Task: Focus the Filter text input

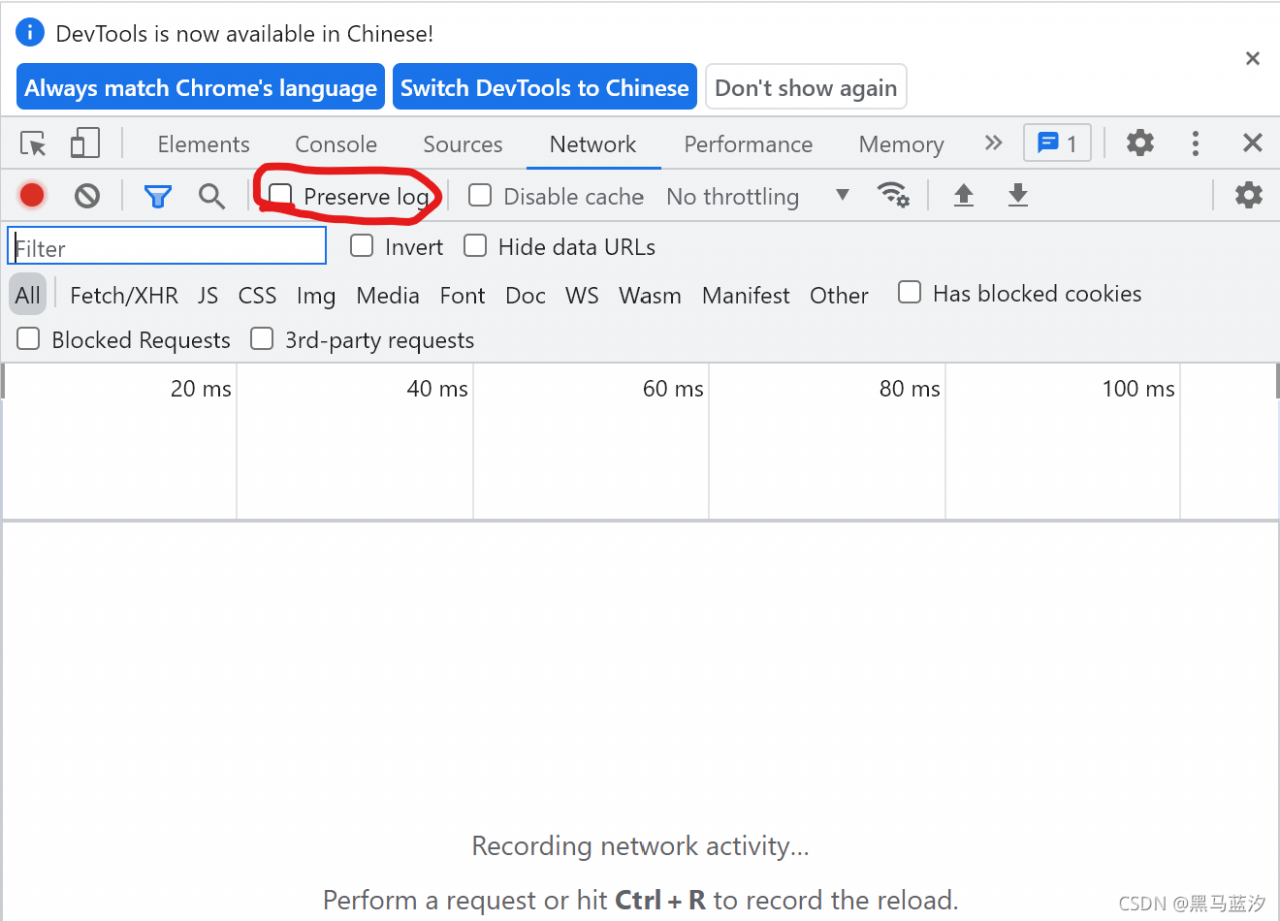Action: (167, 246)
